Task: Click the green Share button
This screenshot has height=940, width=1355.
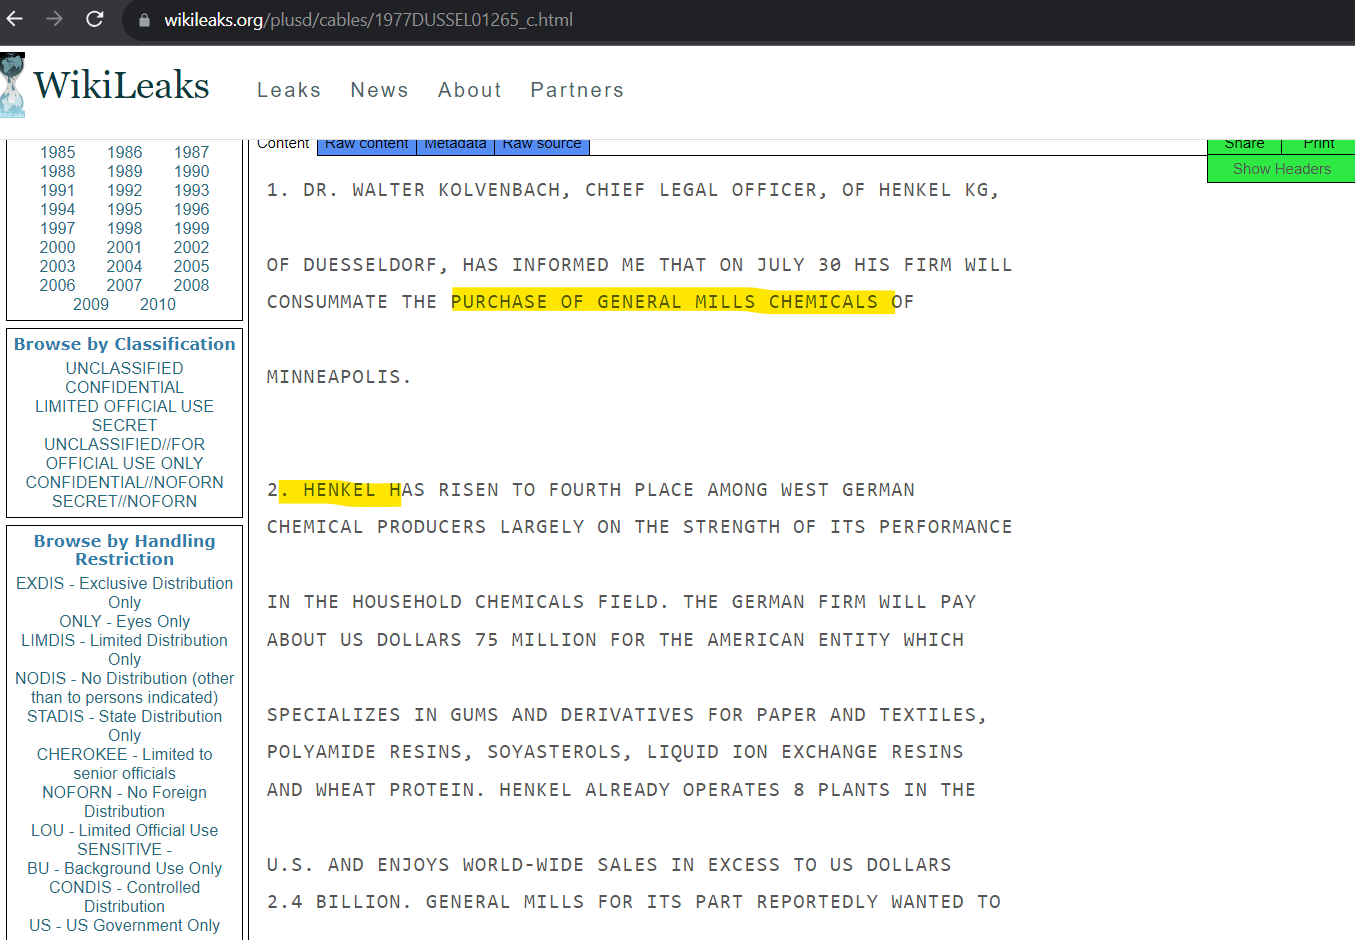Action: coord(1244,145)
